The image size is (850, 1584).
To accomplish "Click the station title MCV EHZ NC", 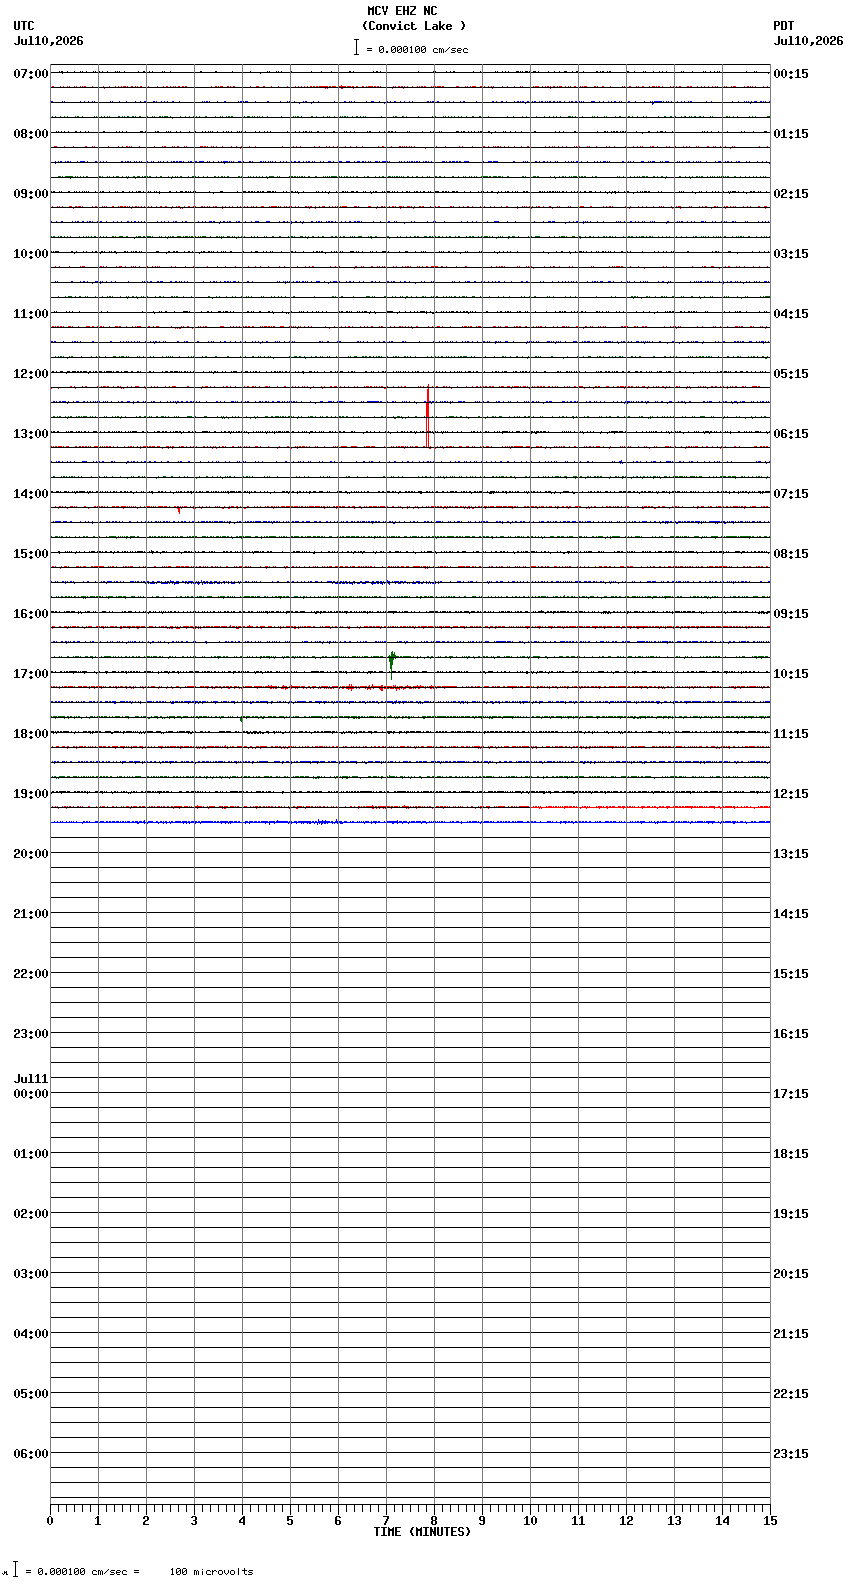I will 402,11.
